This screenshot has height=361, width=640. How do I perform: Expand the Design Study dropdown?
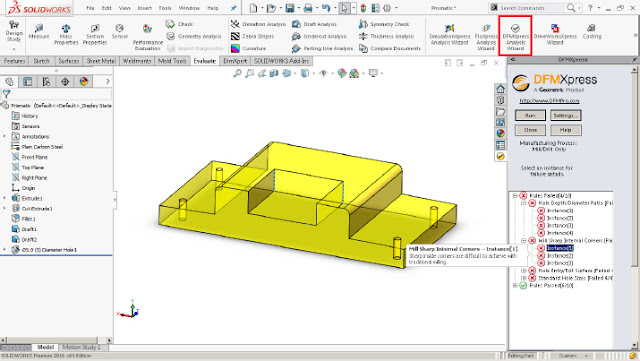(x=13, y=49)
